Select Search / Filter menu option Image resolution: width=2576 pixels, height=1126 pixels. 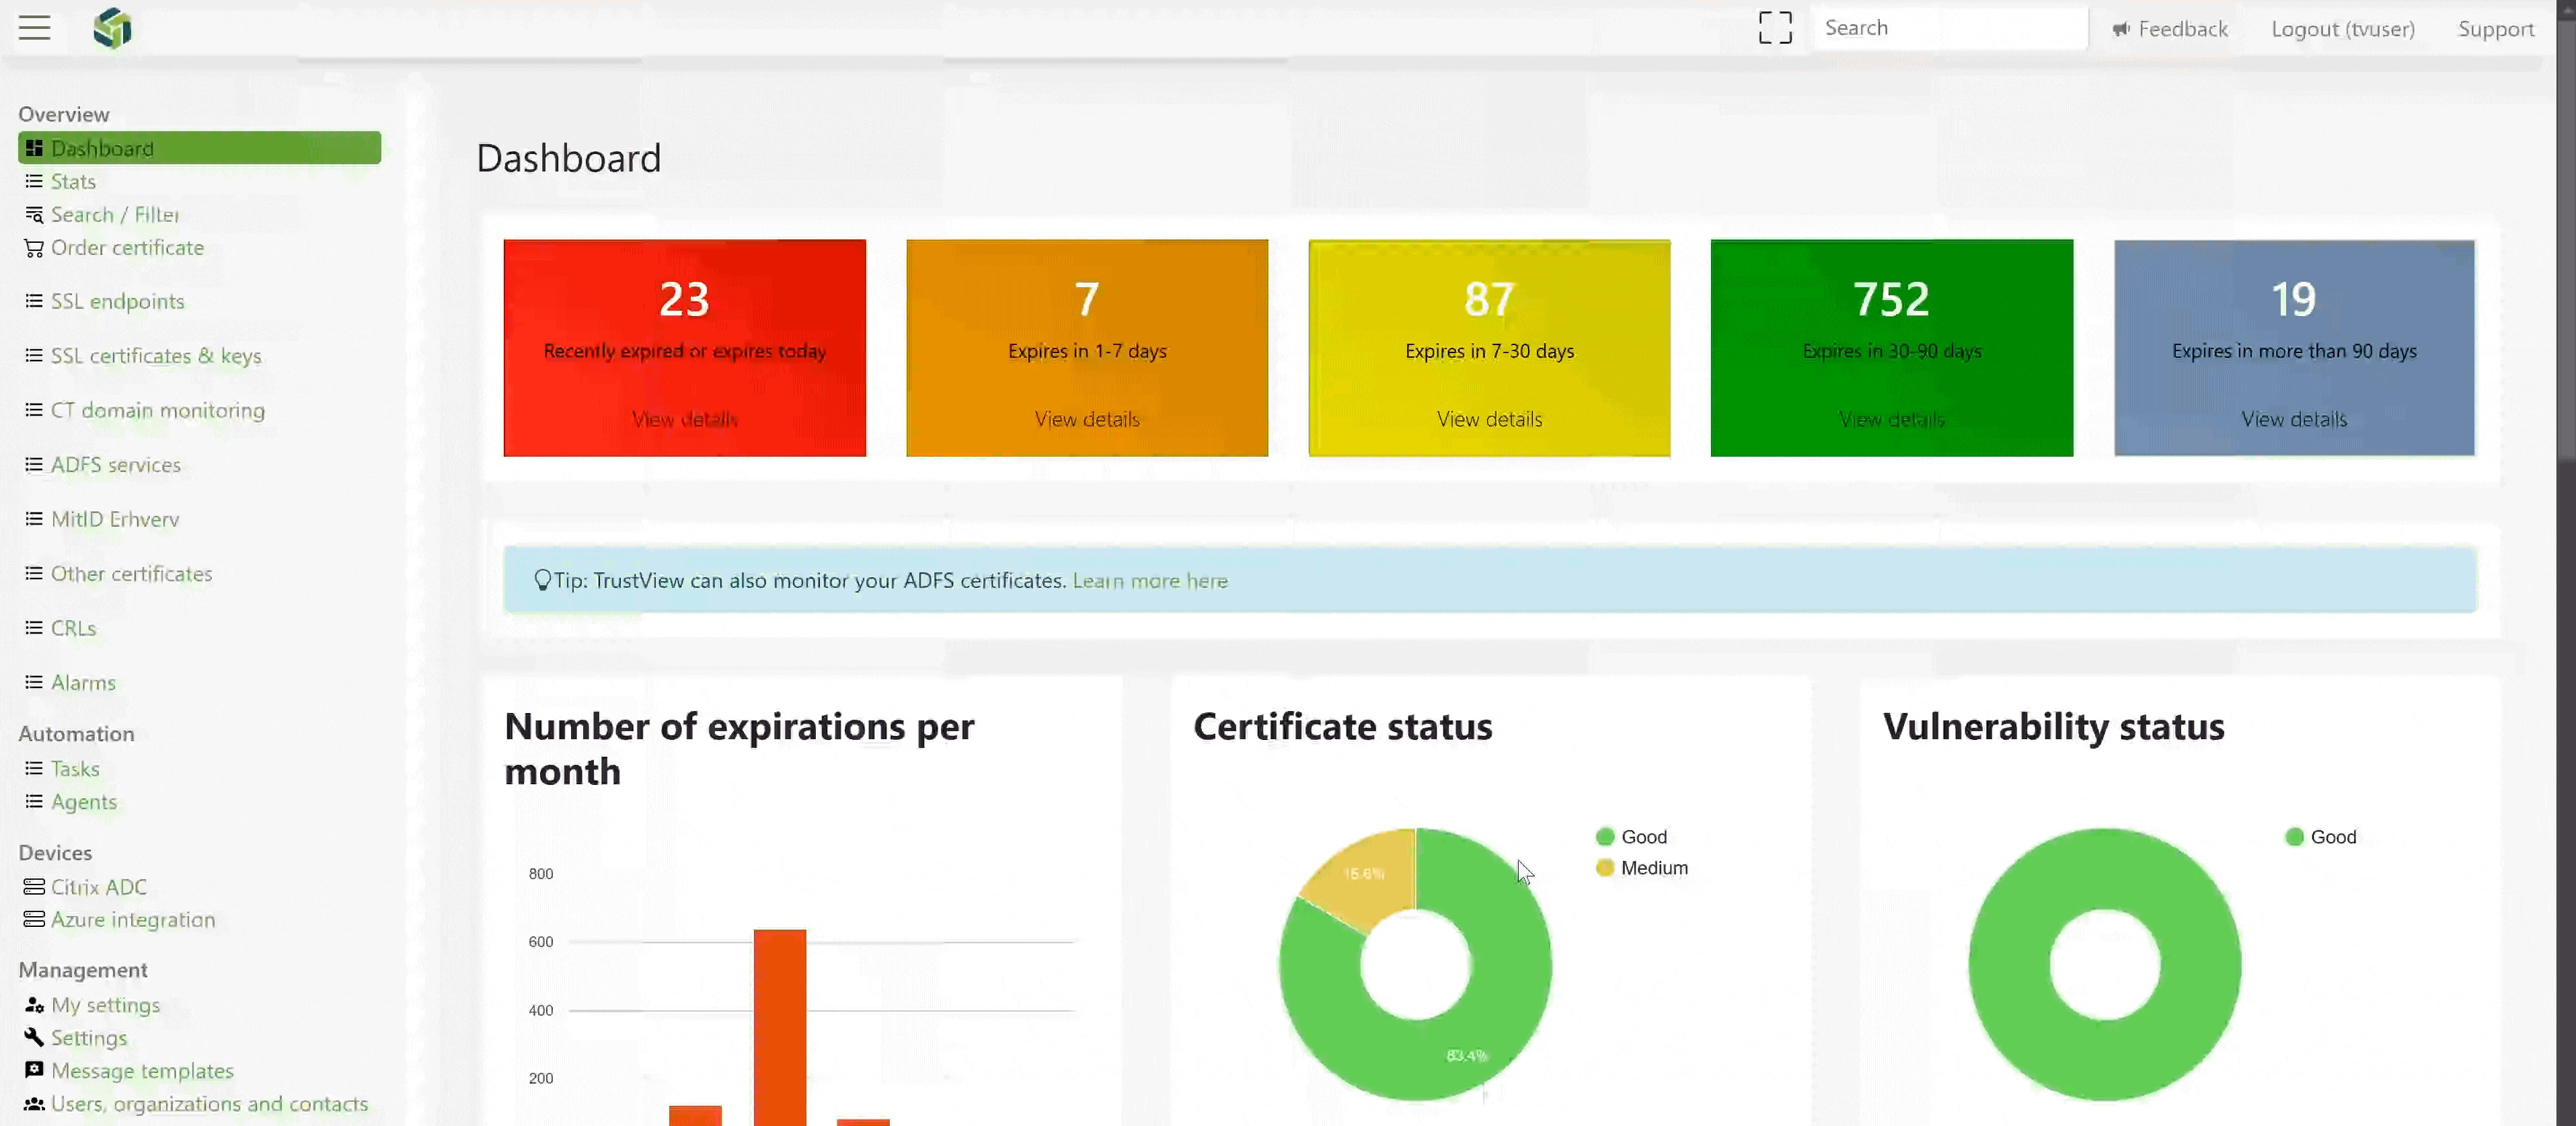click(115, 214)
